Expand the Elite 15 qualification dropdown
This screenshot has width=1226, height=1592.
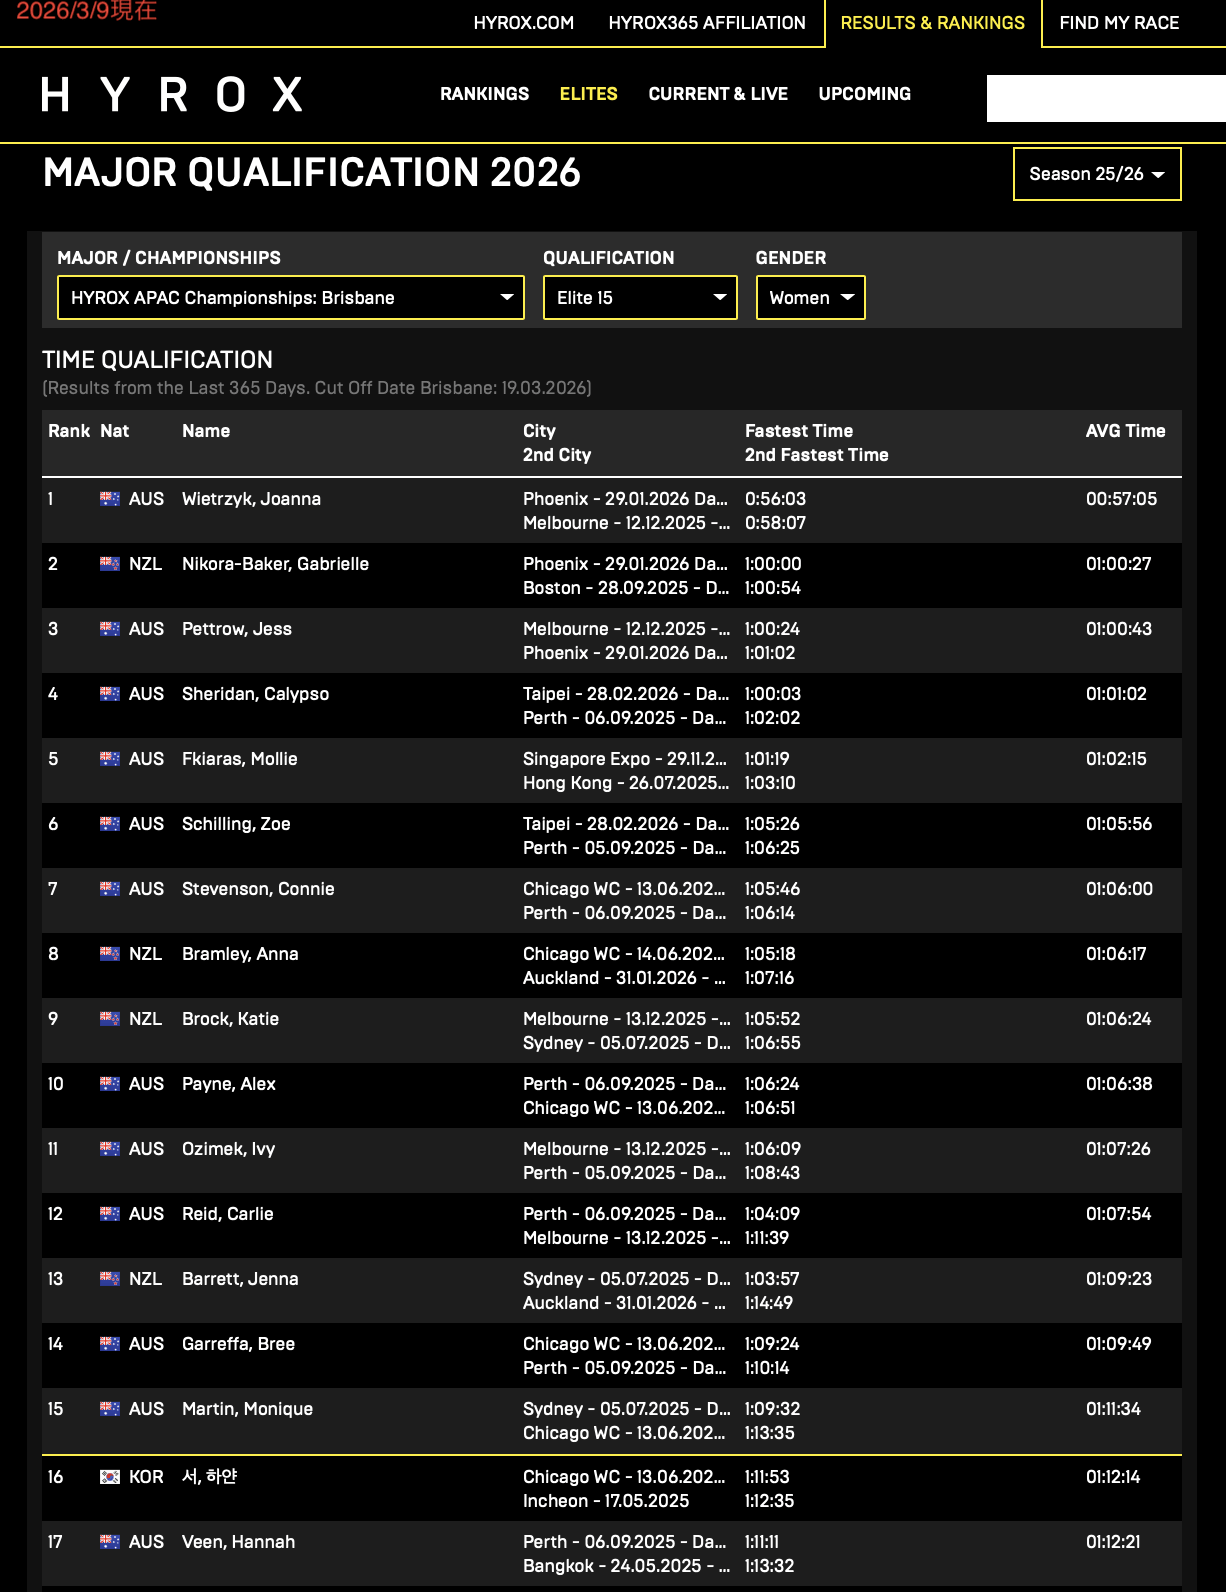point(640,298)
